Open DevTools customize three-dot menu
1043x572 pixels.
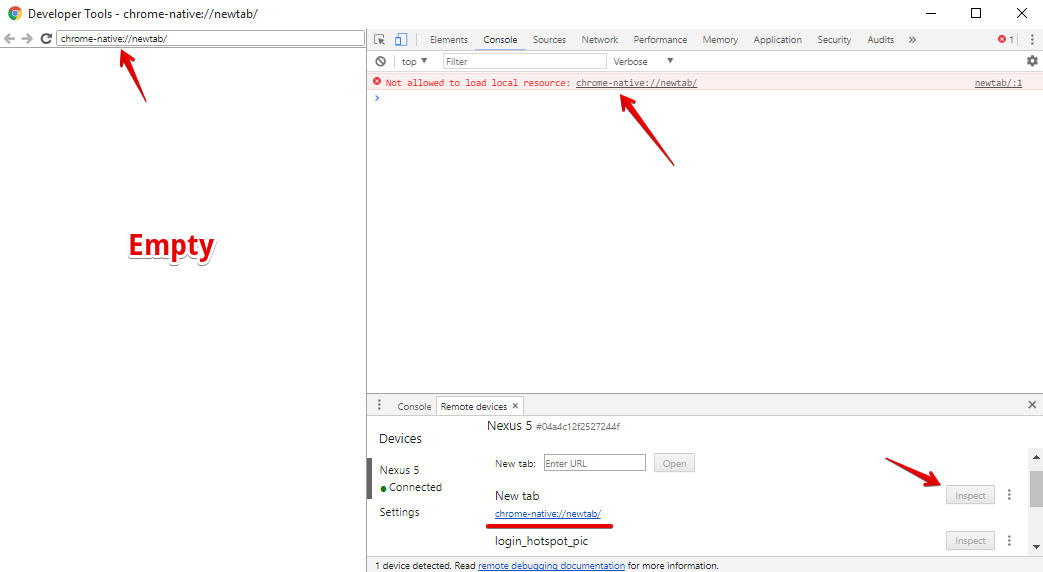[1032, 40]
